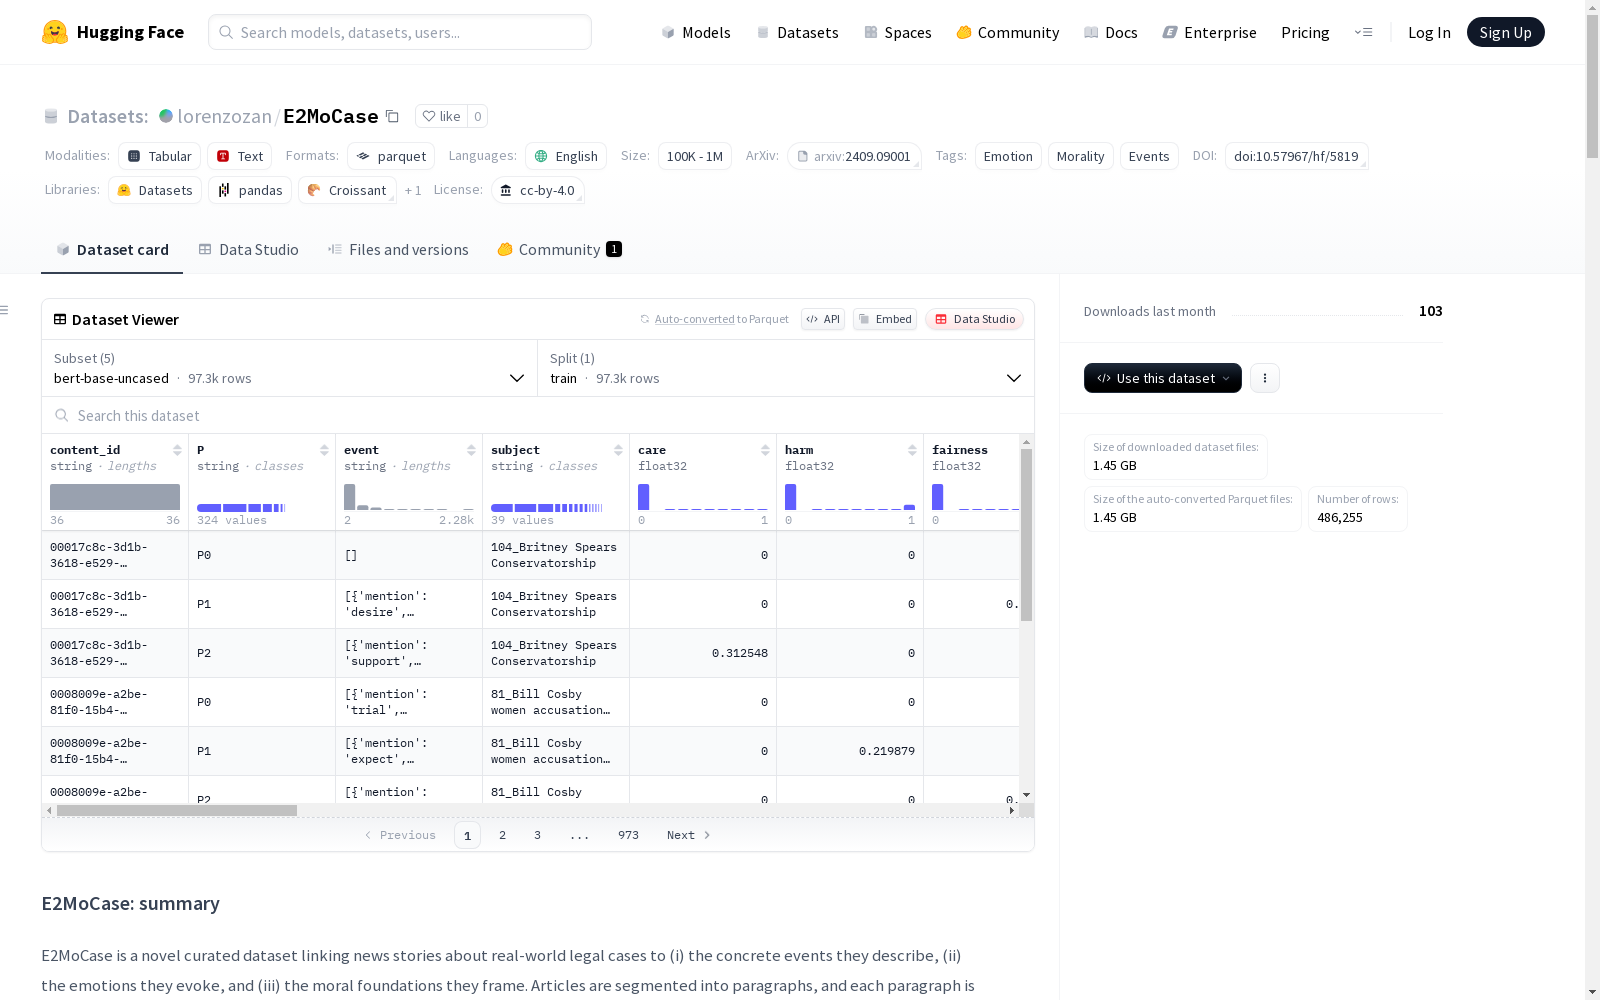This screenshot has height=1000, width=1600.
Task: Sort the event column using its icon
Action: coord(471,450)
